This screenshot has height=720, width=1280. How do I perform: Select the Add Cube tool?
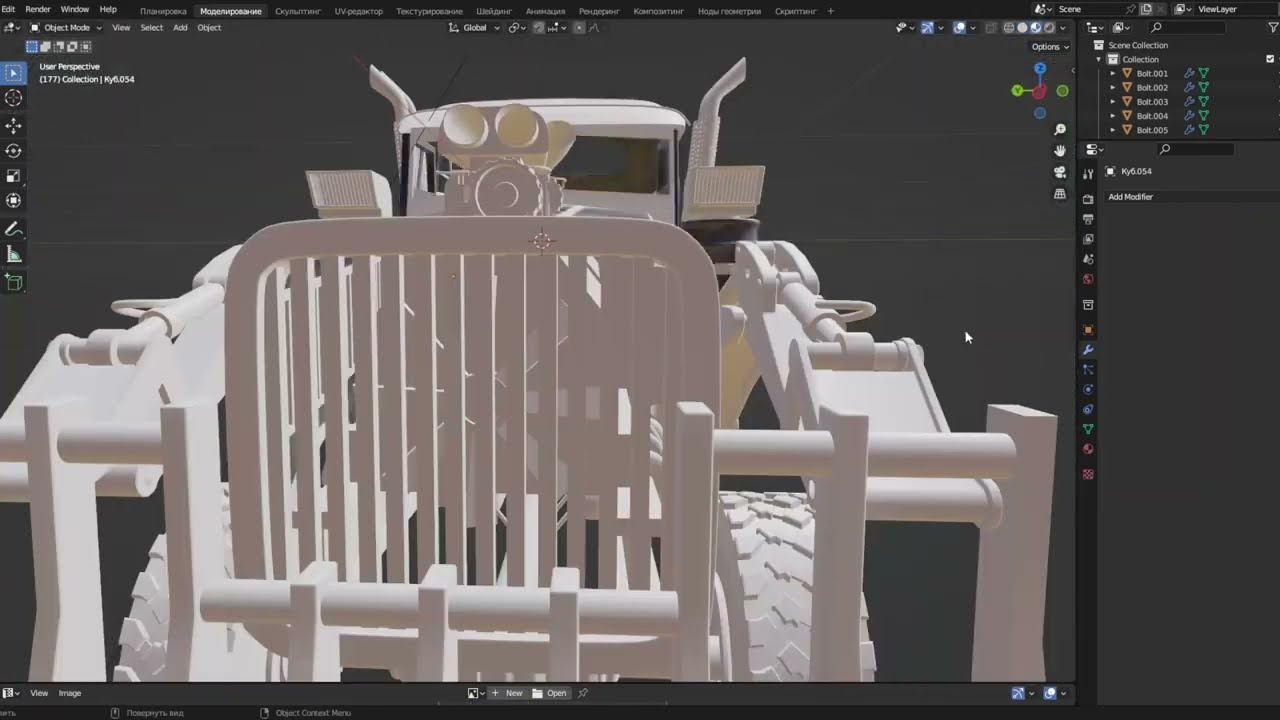[13, 282]
